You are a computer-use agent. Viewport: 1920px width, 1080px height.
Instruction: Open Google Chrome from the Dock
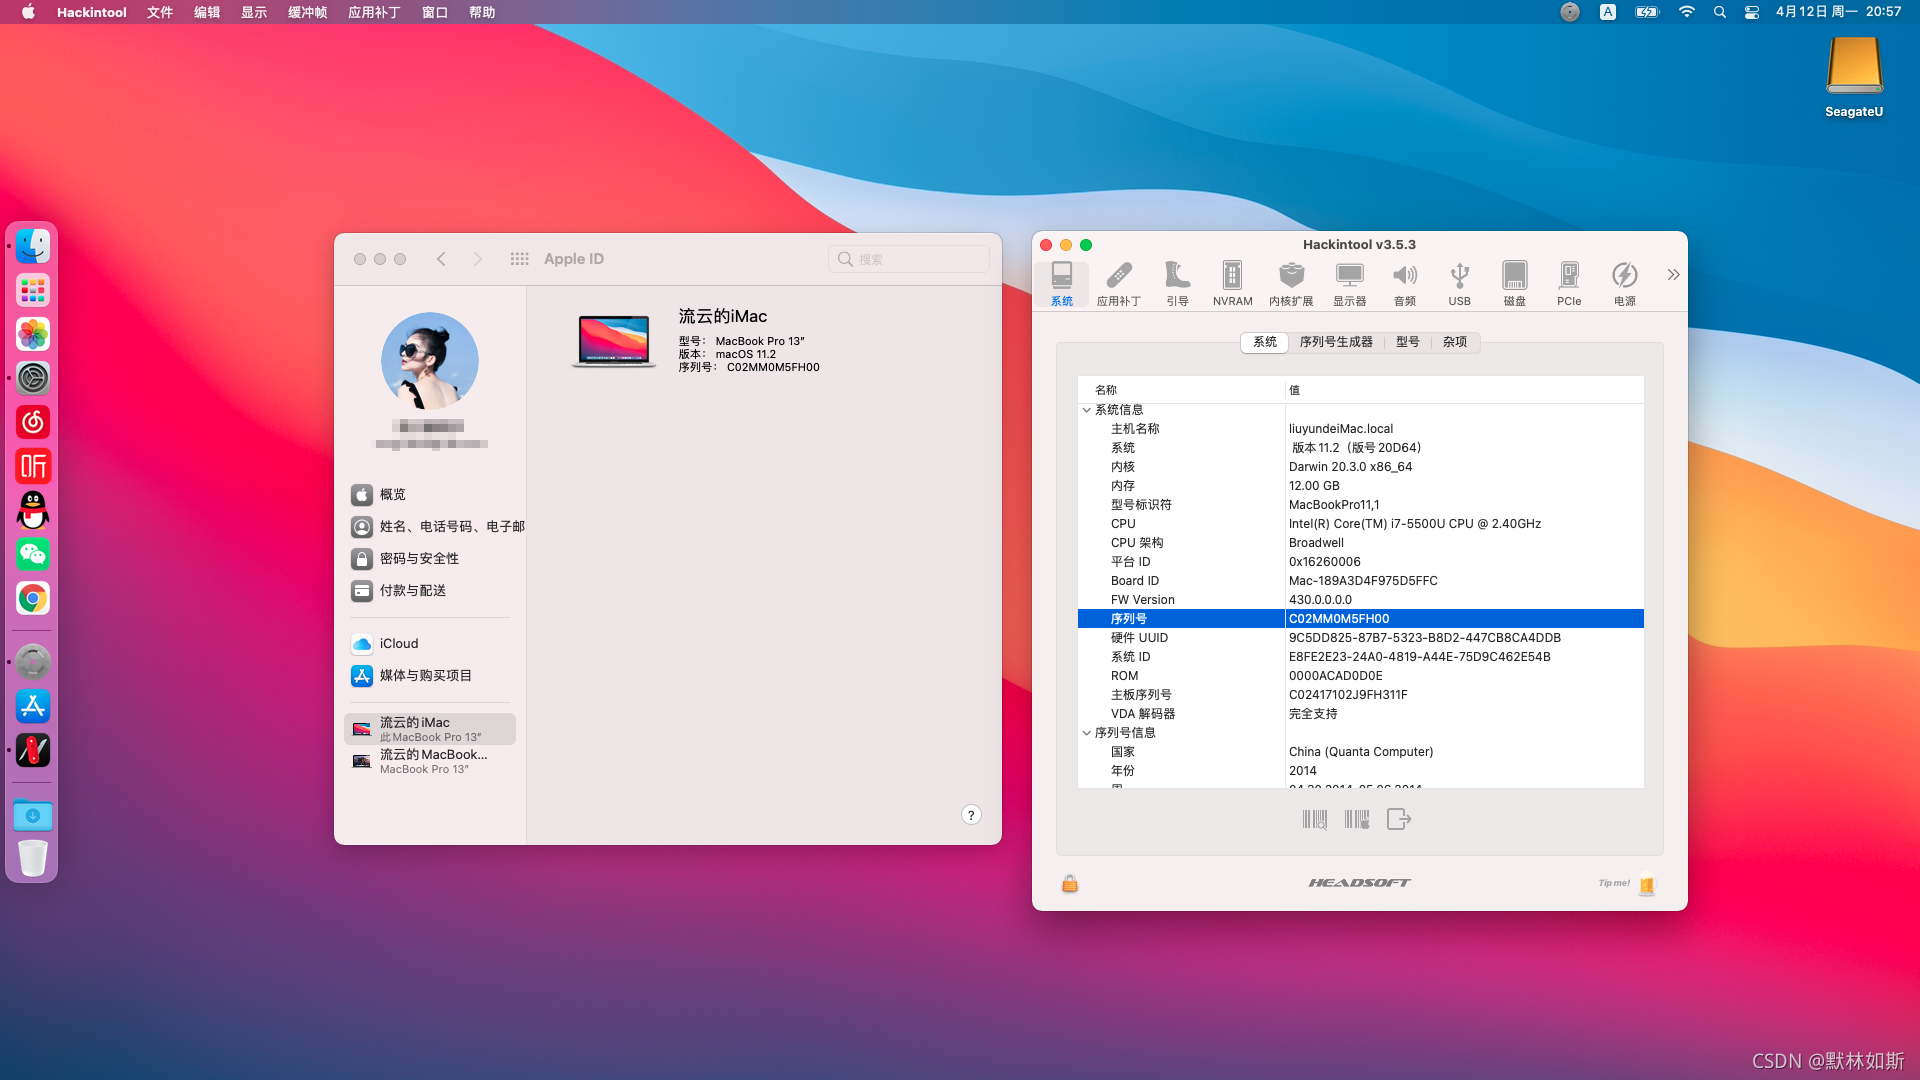point(33,598)
